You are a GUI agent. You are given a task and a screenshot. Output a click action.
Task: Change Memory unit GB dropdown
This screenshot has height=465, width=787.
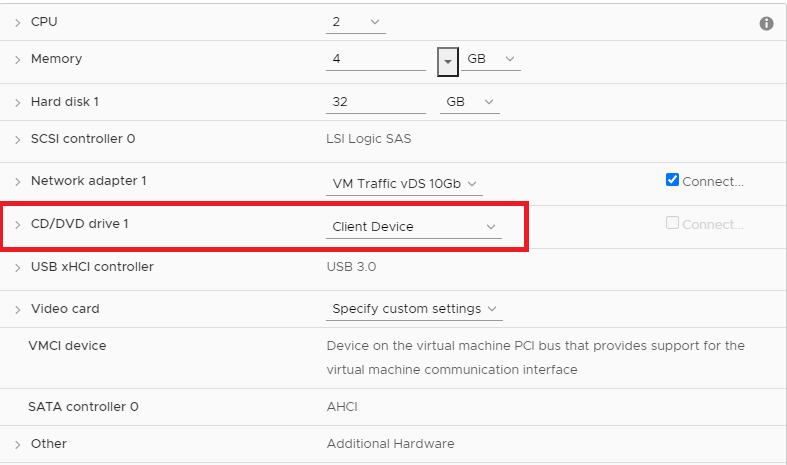click(x=491, y=60)
